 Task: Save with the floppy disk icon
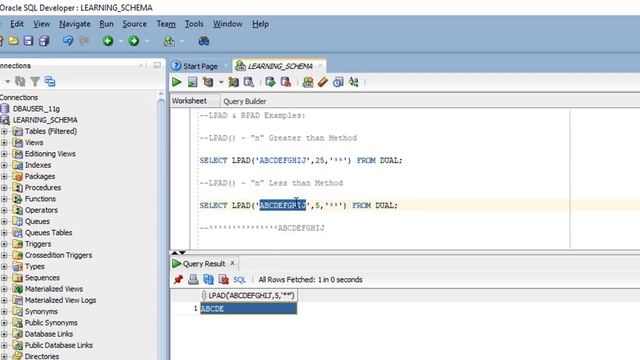28,41
